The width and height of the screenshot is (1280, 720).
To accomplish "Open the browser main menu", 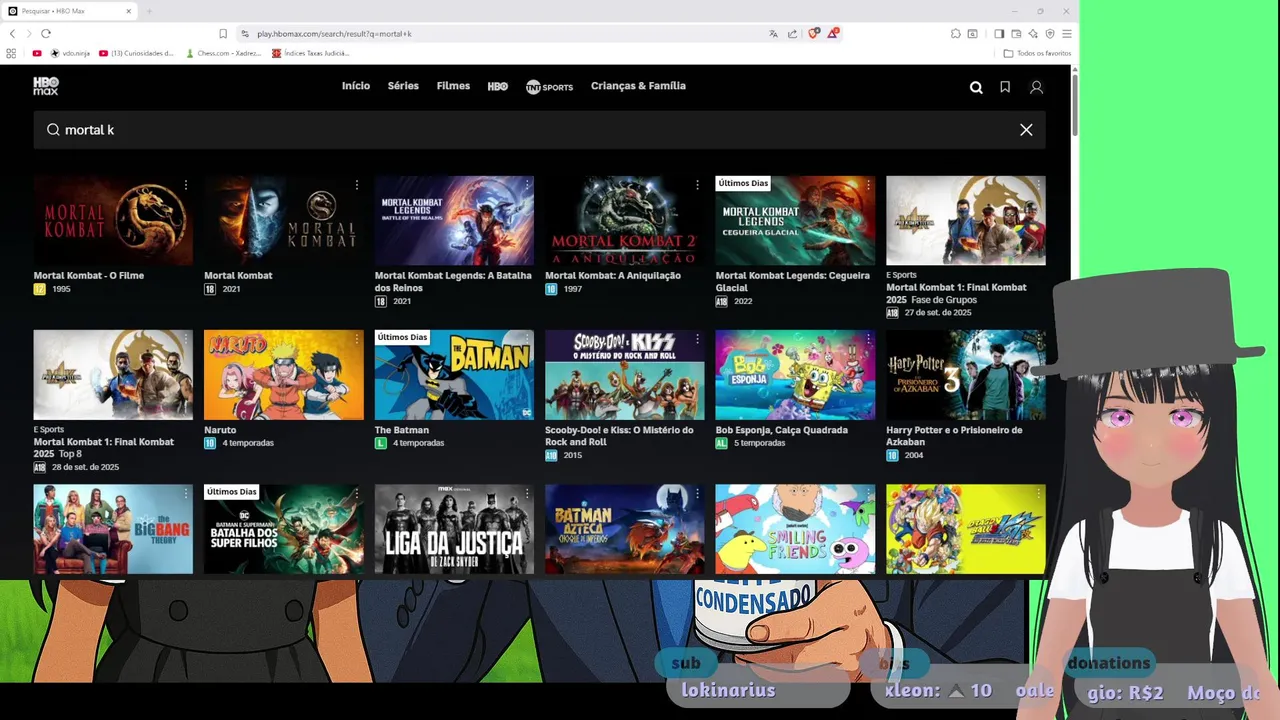I will (x=1067, y=33).
